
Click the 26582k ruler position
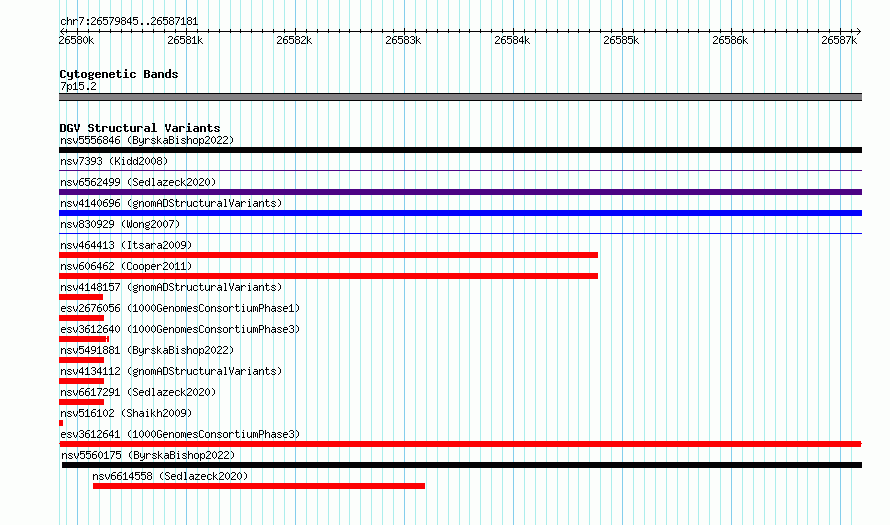295,40
